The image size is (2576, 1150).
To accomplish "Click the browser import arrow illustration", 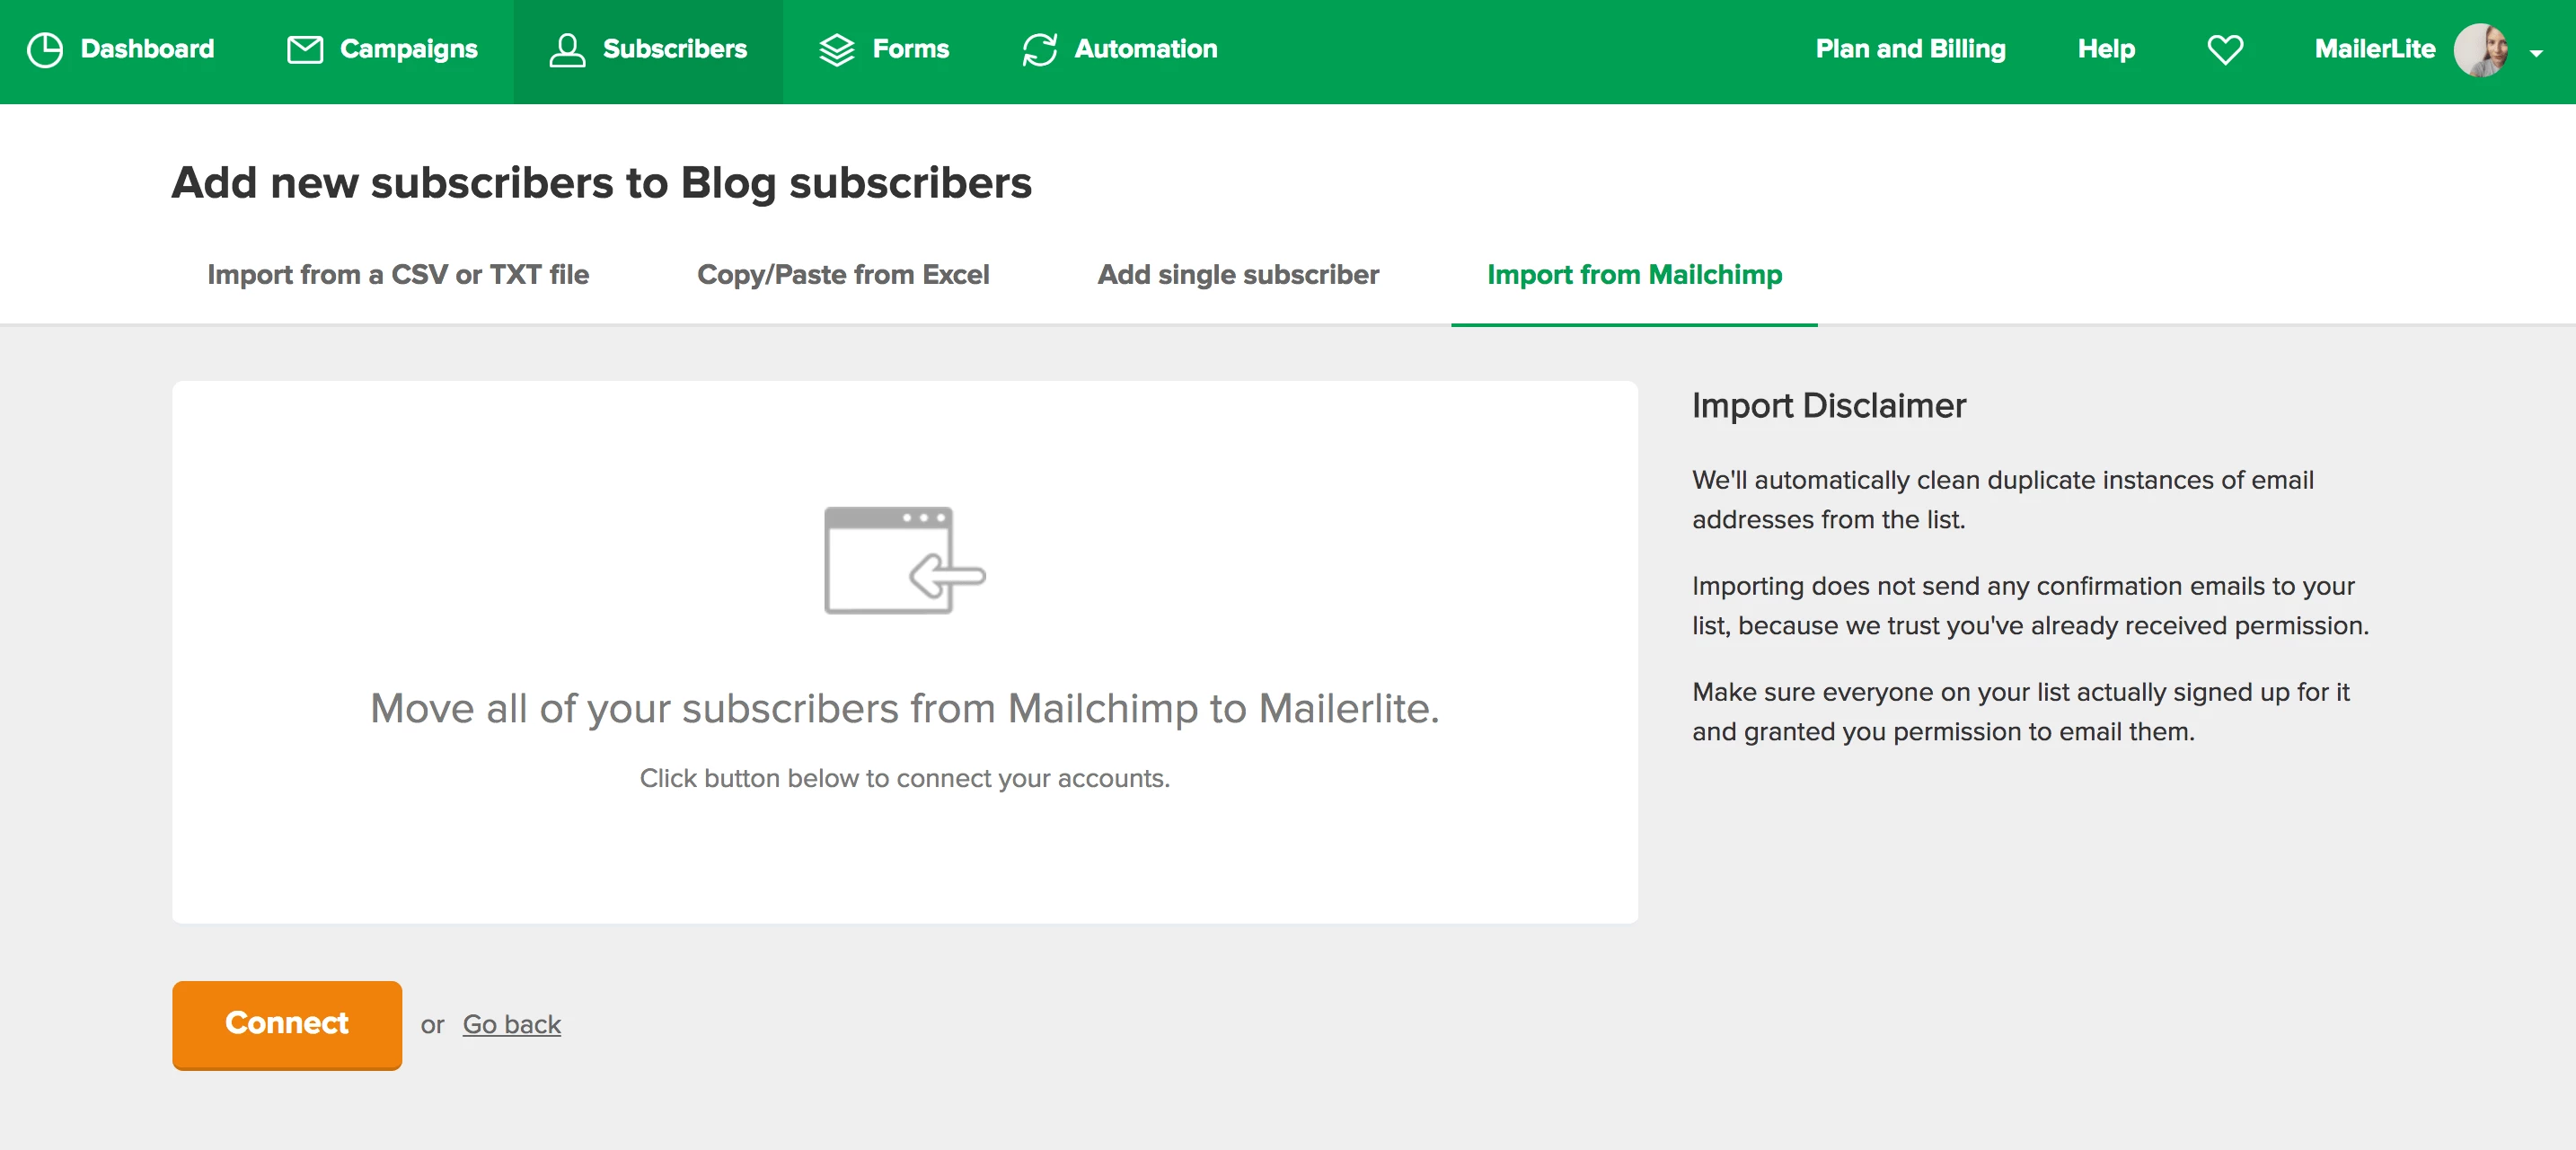I will [903, 560].
